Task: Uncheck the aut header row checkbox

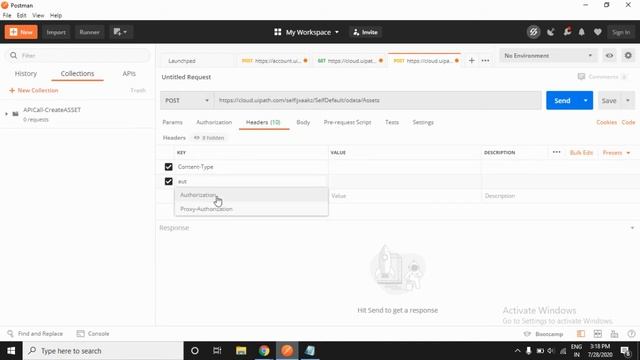Action: tap(169, 181)
